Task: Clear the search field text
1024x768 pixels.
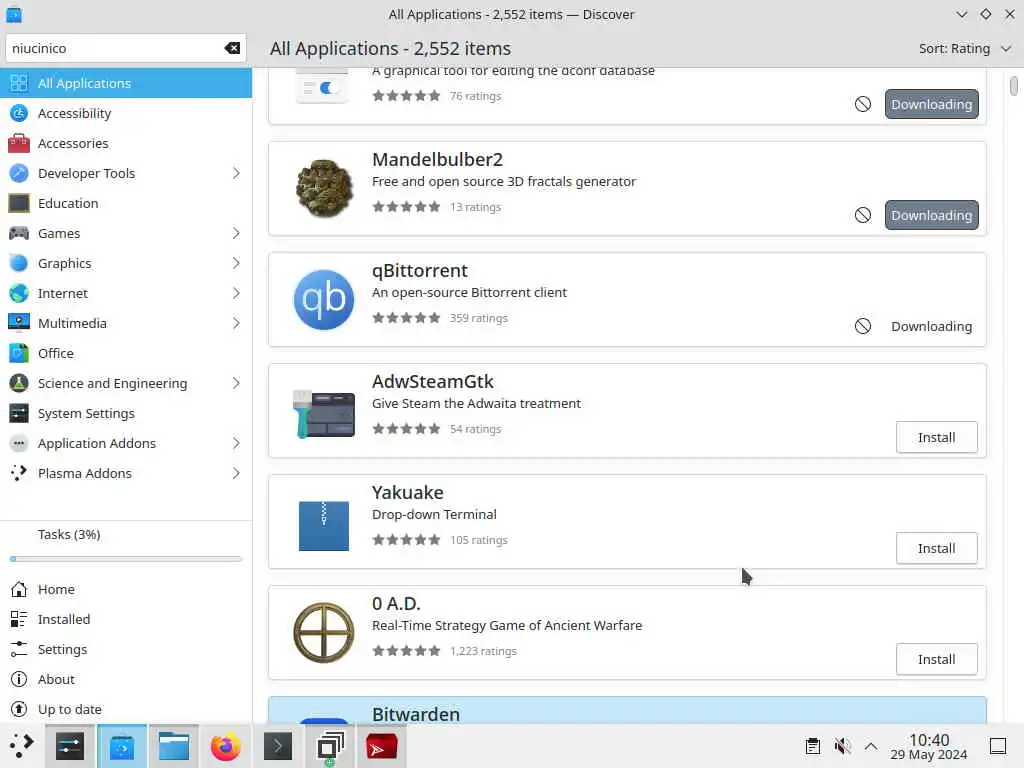Action: pyautogui.click(x=232, y=48)
